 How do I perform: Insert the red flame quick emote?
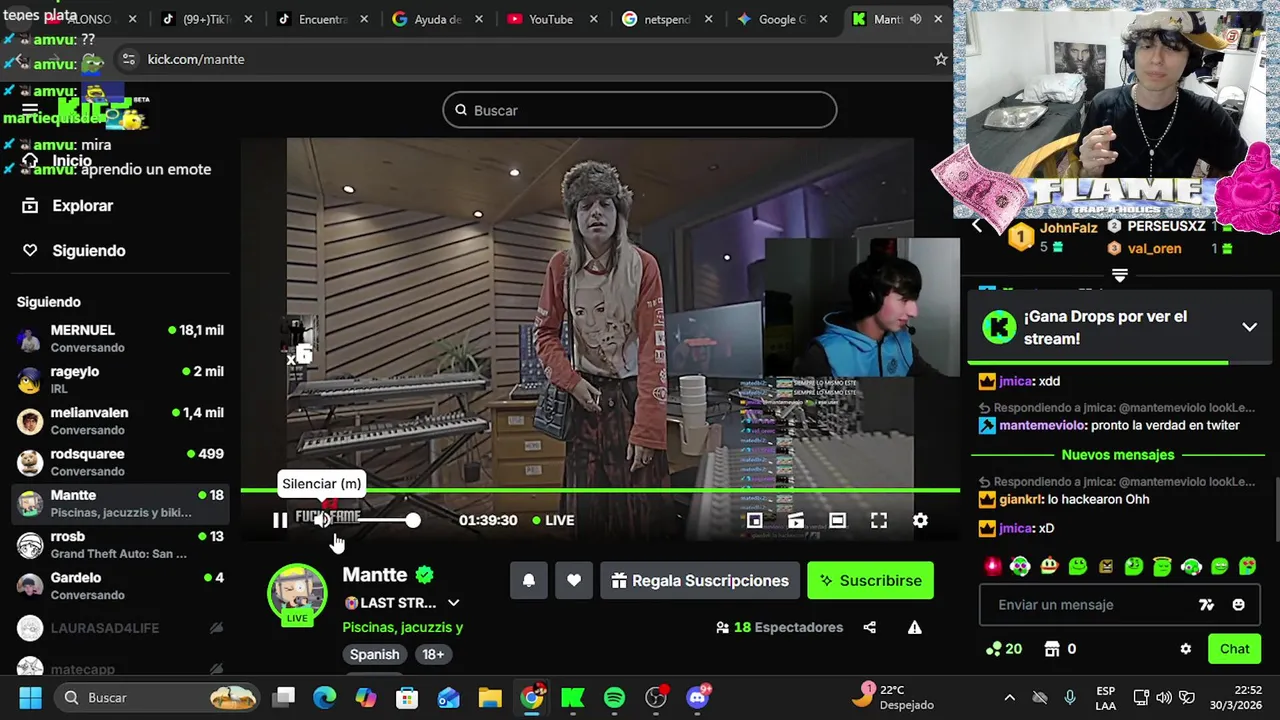coord(992,566)
